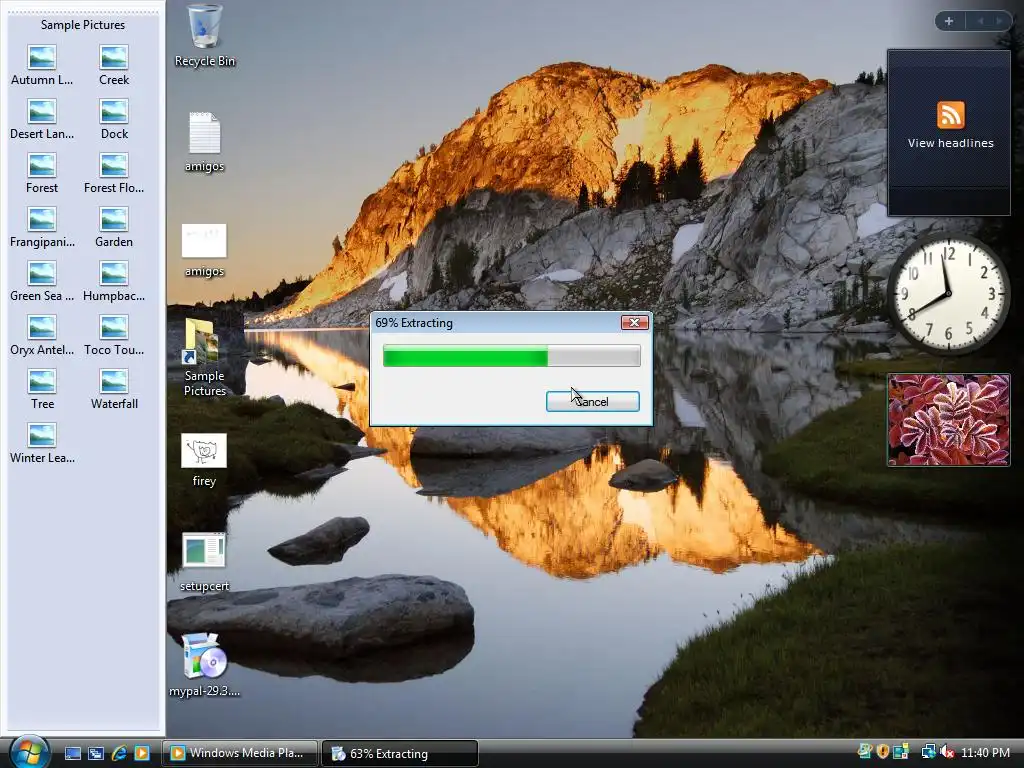Select the firey image file icon

[x=204, y=460]
